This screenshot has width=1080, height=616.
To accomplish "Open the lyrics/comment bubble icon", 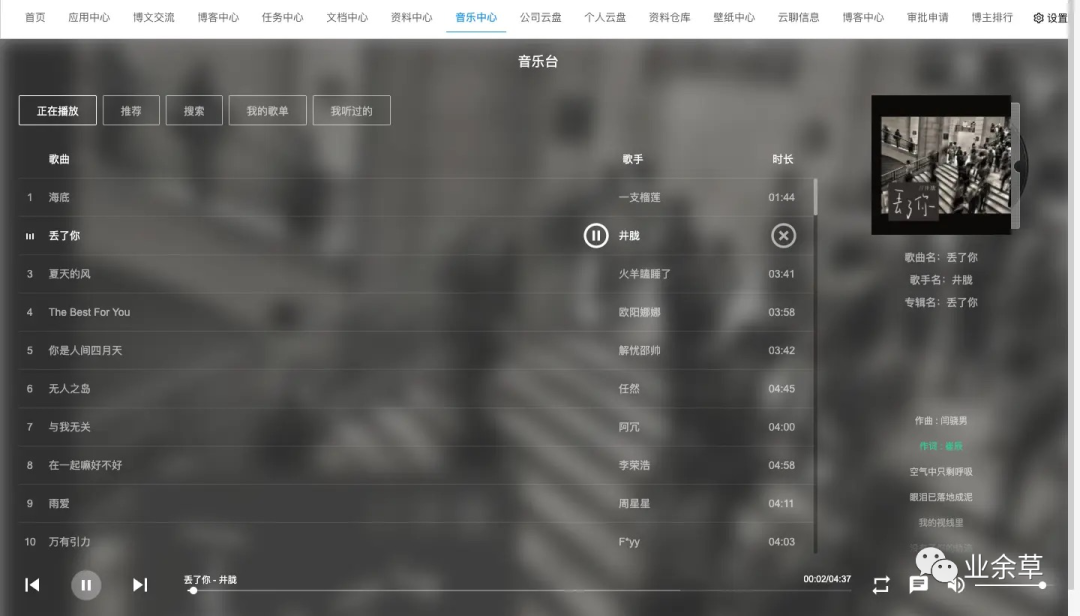I will (x=917, y=585).
